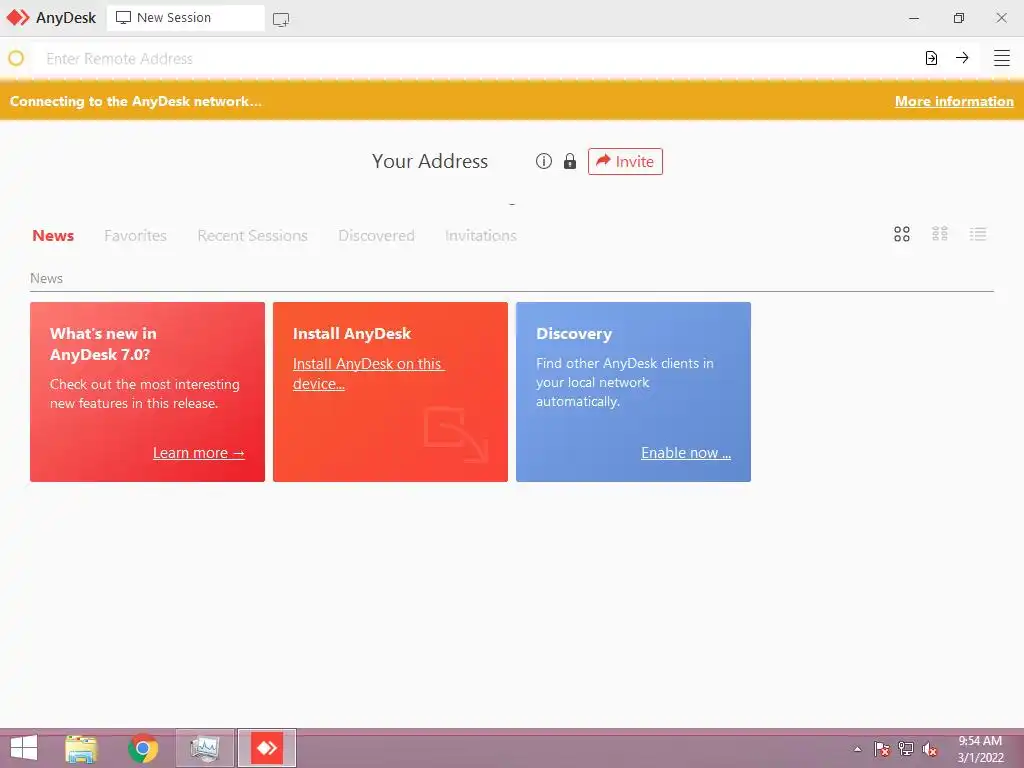Open the hamburger main menu
This screenshot has height=768, width=1024.
(x=1001, y=58)
